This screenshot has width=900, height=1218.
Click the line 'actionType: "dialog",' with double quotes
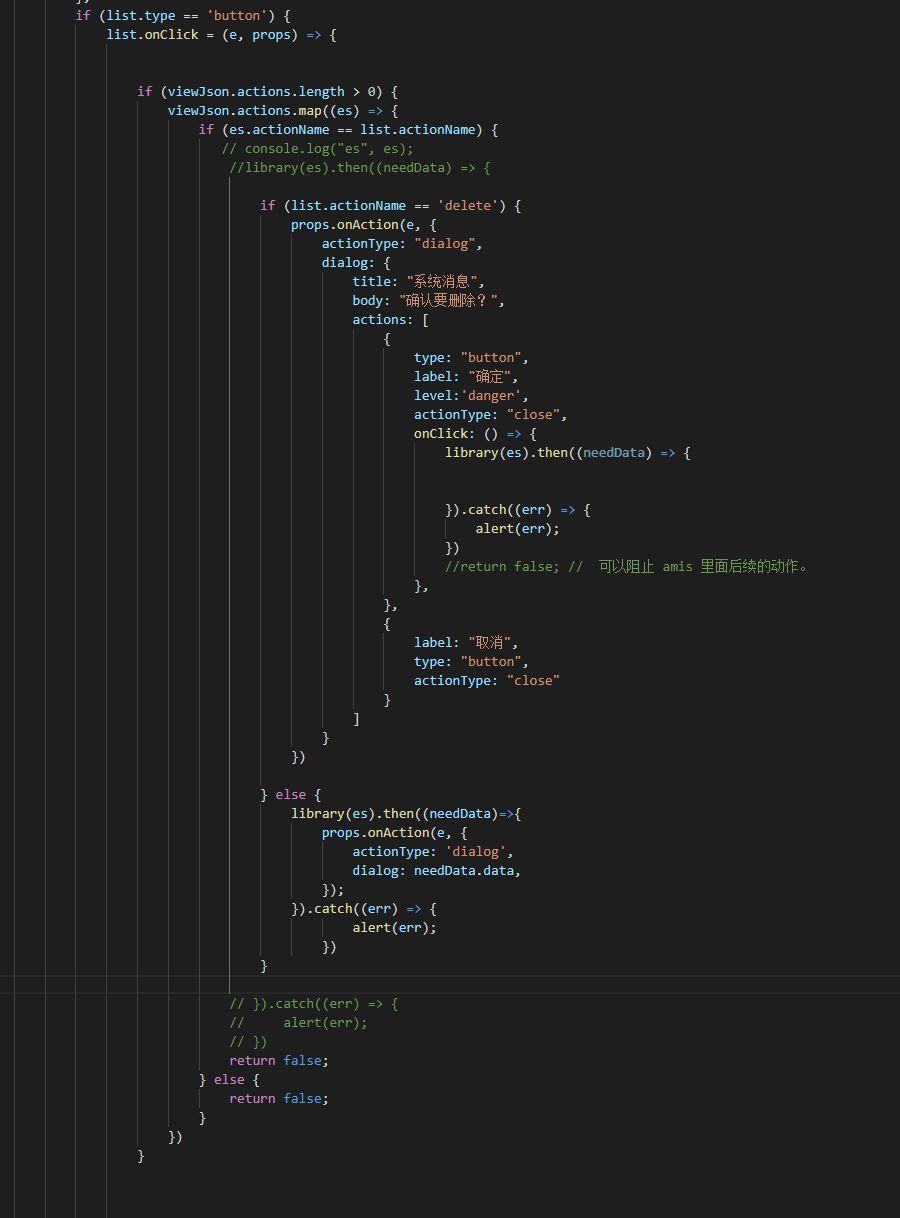click(402, 244)
